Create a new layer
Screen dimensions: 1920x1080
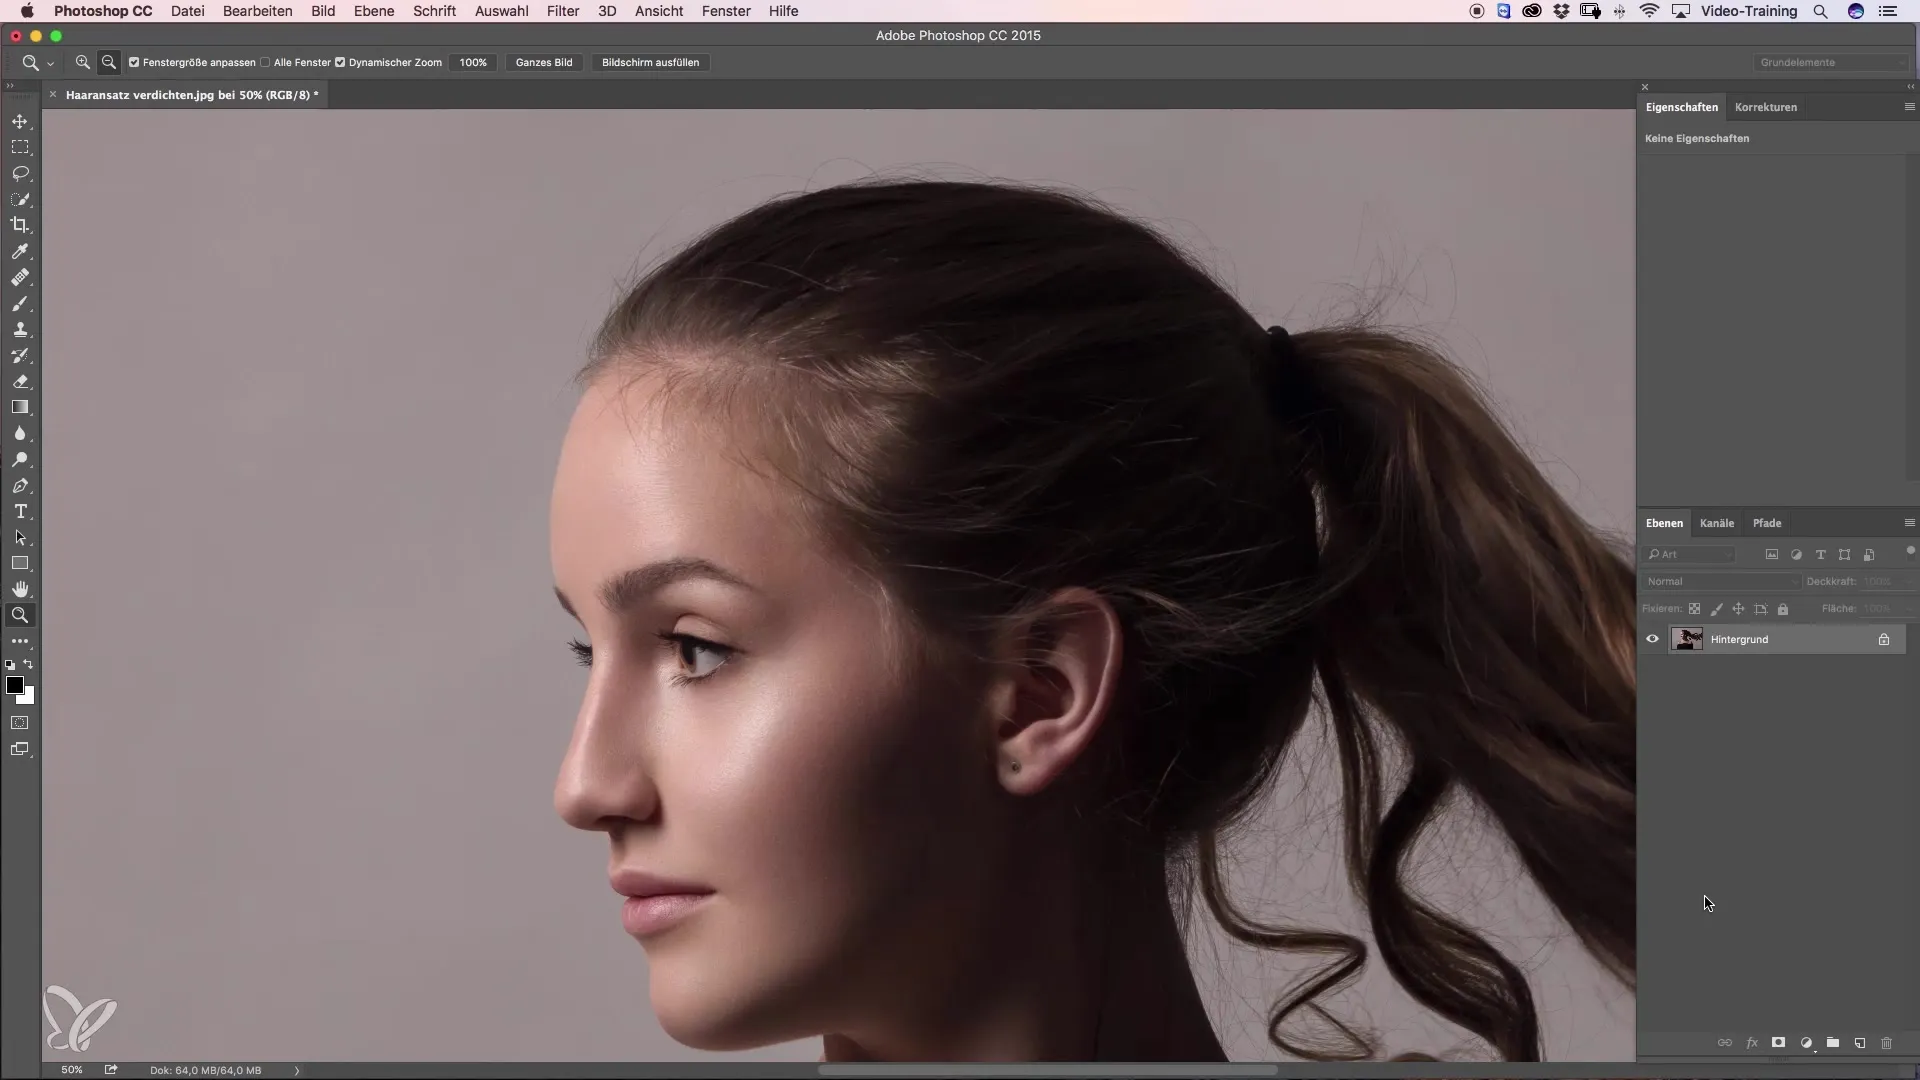point(1860,1042)
